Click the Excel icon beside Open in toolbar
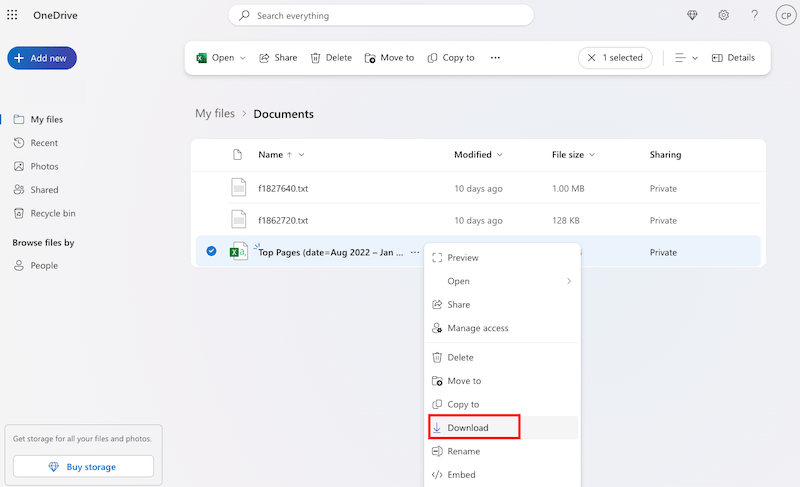The height and width of the screenshot is (487, 800). pyautogui.click(x=202, y=58)
